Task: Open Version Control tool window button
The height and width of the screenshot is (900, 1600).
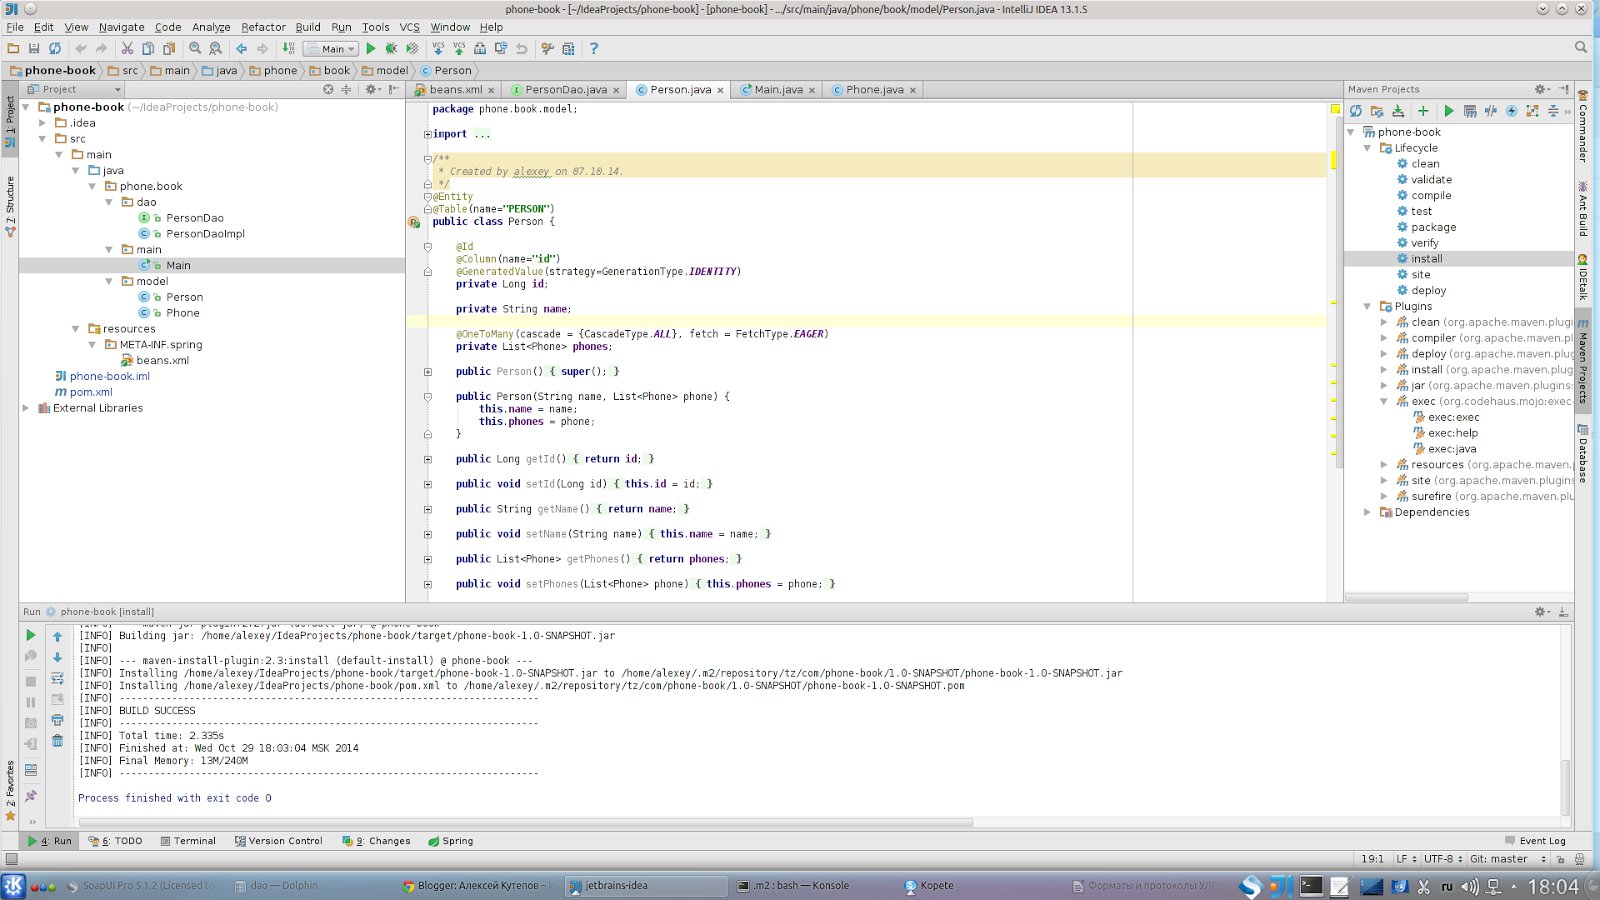Action: 278,841
